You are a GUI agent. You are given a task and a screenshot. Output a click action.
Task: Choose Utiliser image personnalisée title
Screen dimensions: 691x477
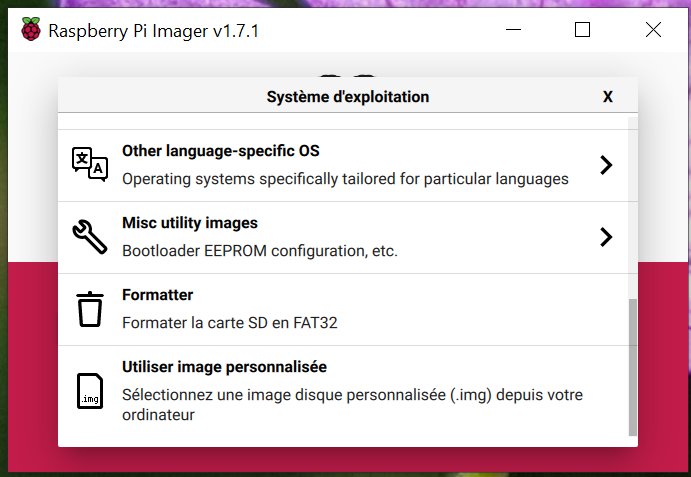click(x=224, y=367)
